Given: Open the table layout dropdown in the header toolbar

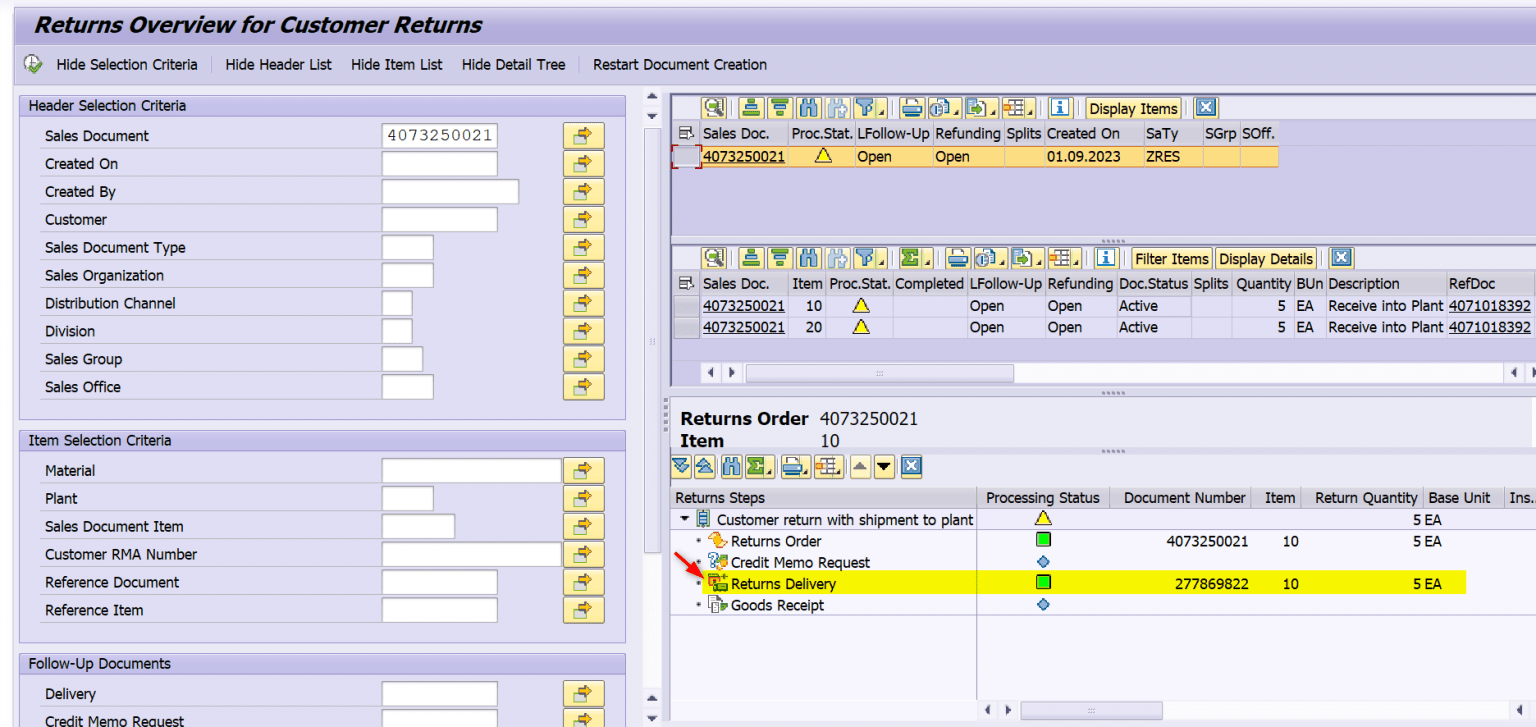Looking at the screenshot, I should point(1030,112).
